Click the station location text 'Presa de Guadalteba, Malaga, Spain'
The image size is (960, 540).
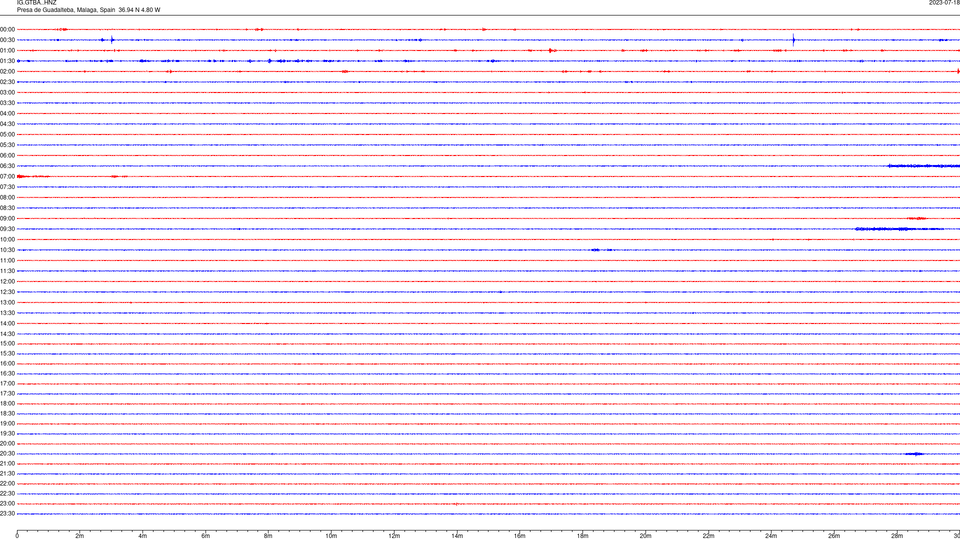coord(66,10)
